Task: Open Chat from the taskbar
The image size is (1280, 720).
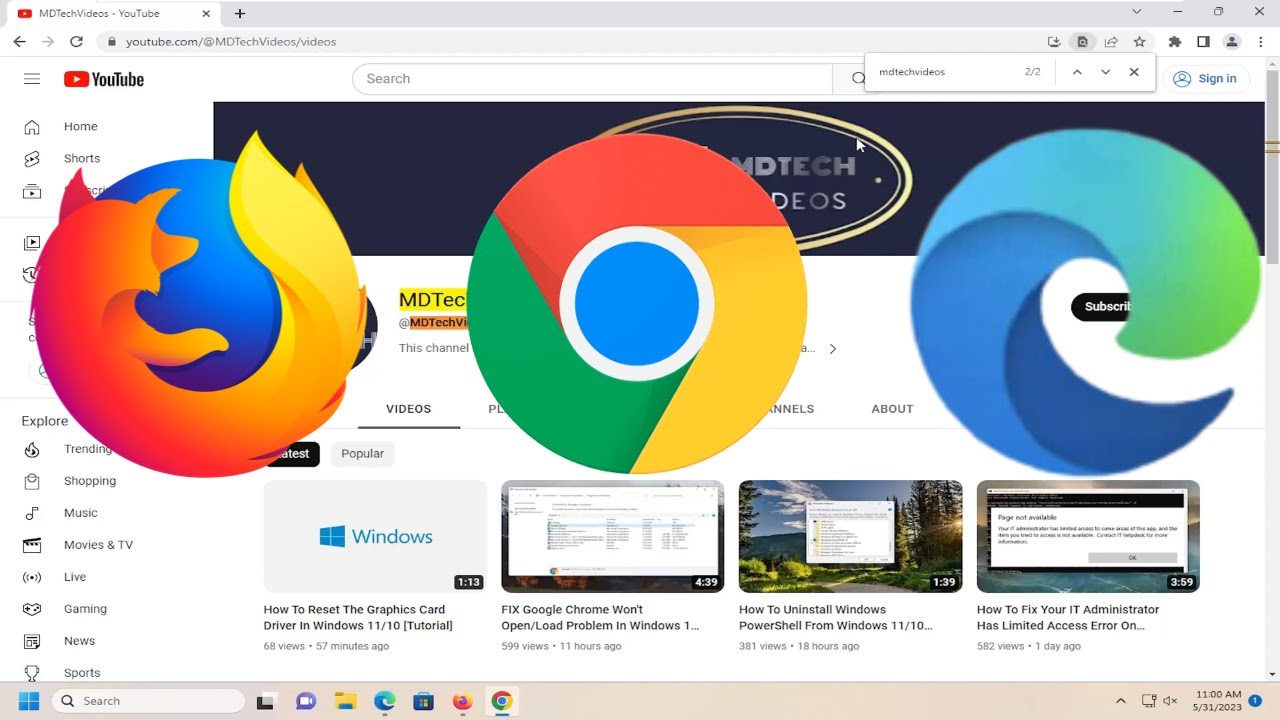Action: (306, 701)
